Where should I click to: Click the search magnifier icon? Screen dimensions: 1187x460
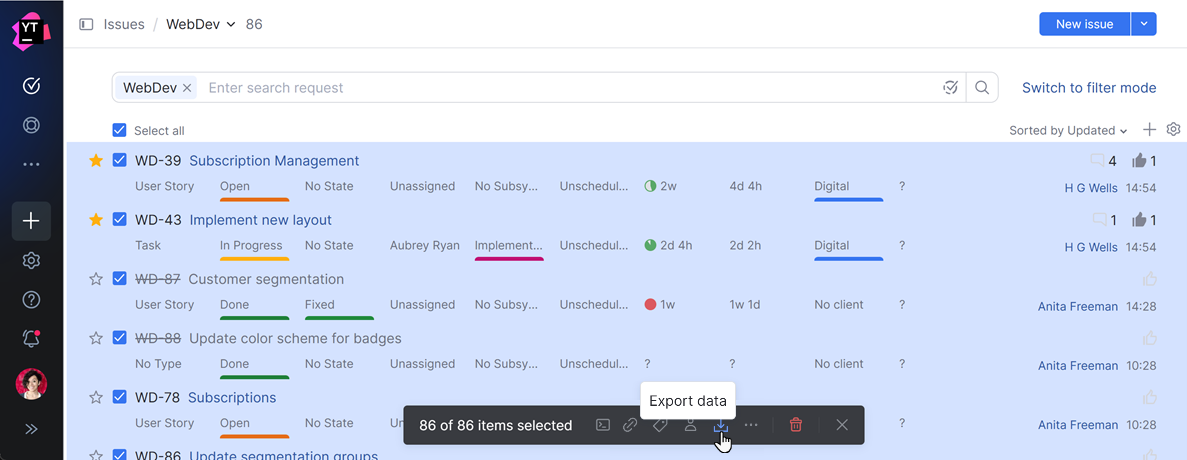pyautogui.click(x=982, y=88)
